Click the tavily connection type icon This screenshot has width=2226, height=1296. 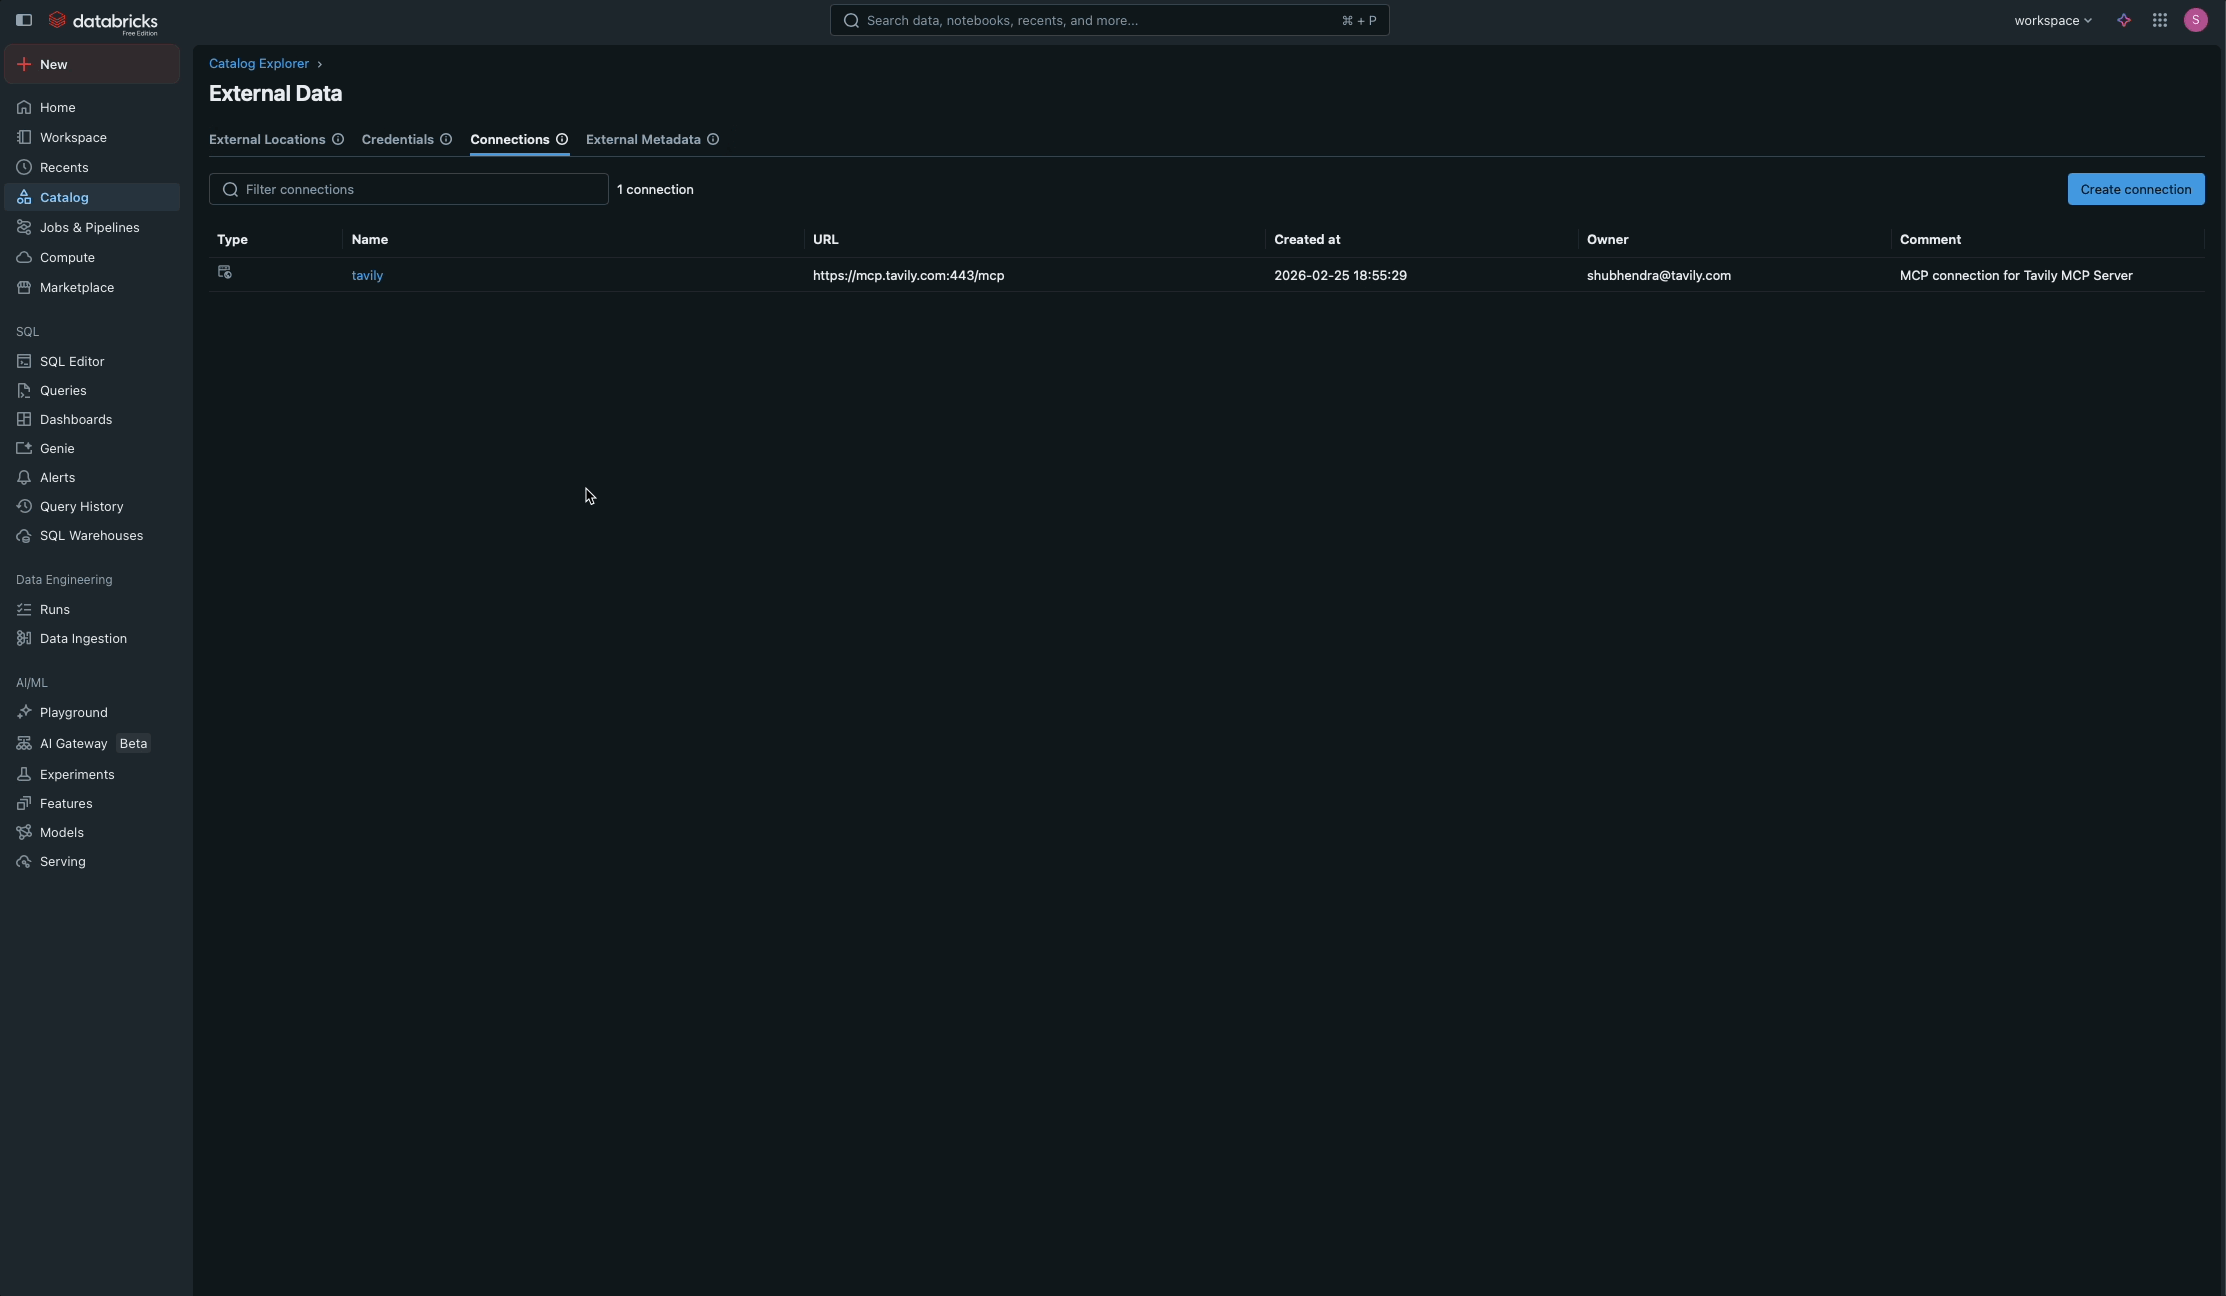[x=225, y=272]
